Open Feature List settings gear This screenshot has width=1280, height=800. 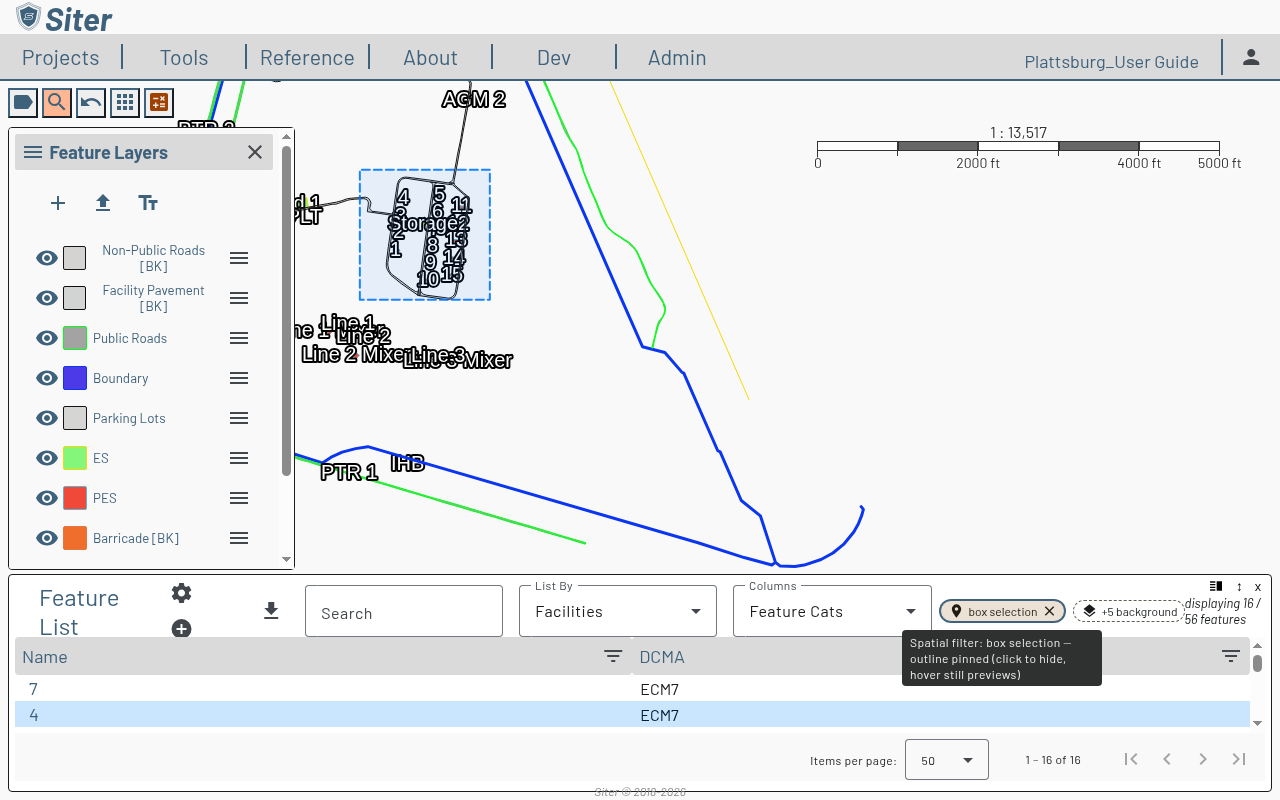pyautogui.click(x=181, y=593)
